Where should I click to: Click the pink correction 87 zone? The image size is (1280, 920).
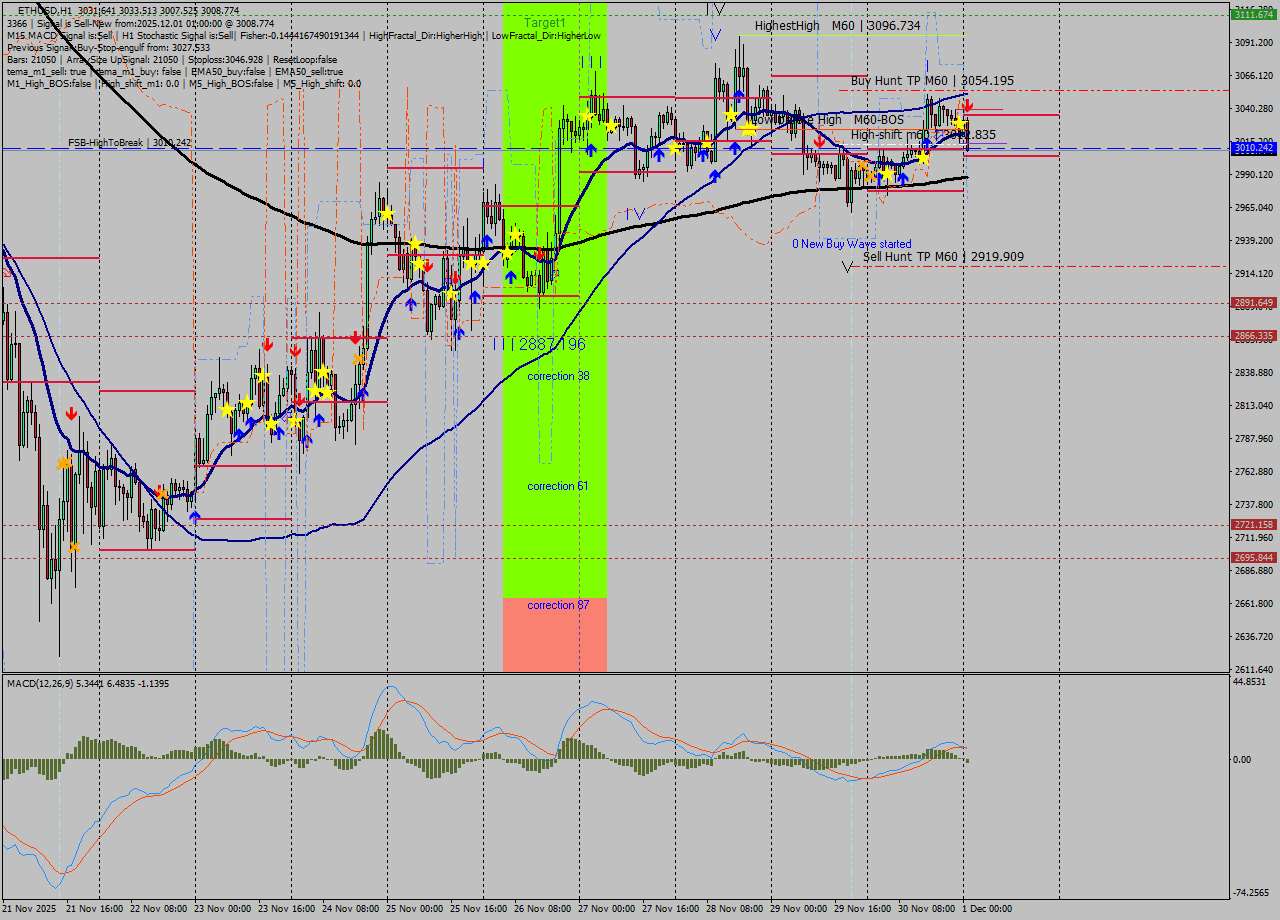click(555, 630)
